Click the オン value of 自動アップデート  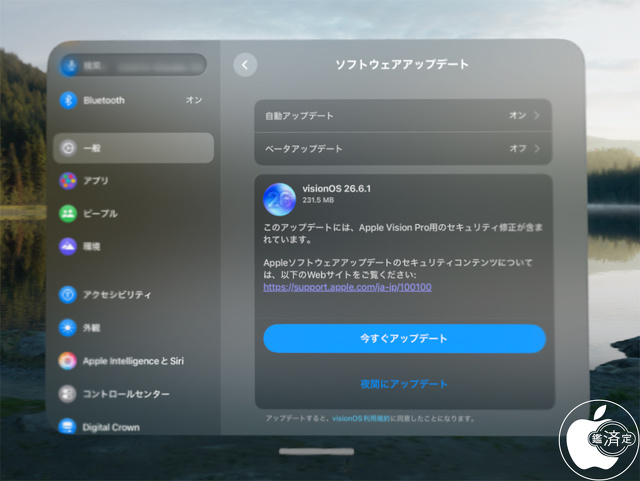[518, 116]
